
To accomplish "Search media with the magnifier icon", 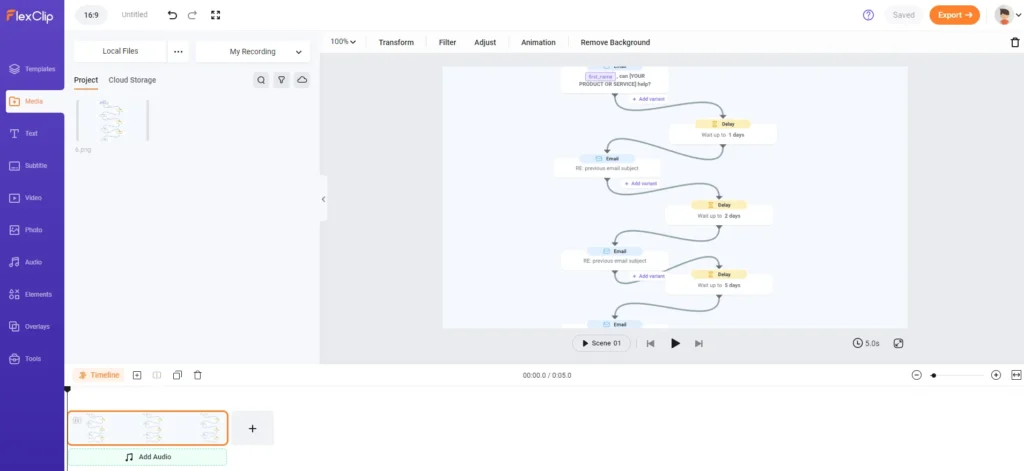I will (261, 80).
